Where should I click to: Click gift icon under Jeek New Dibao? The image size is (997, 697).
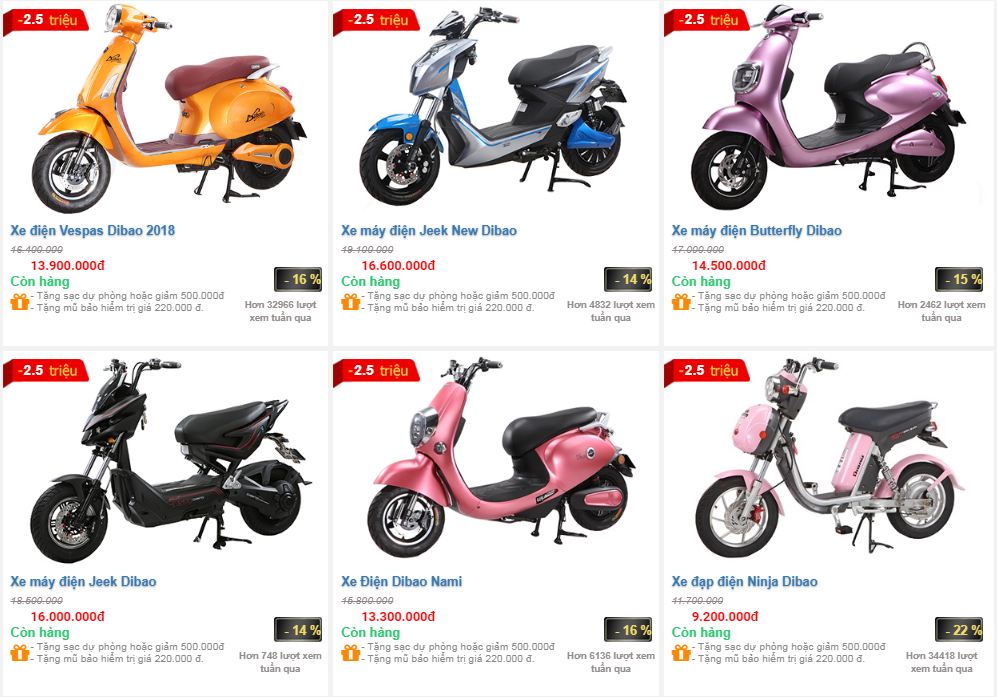pyautogui.click(x=350, y=301)
